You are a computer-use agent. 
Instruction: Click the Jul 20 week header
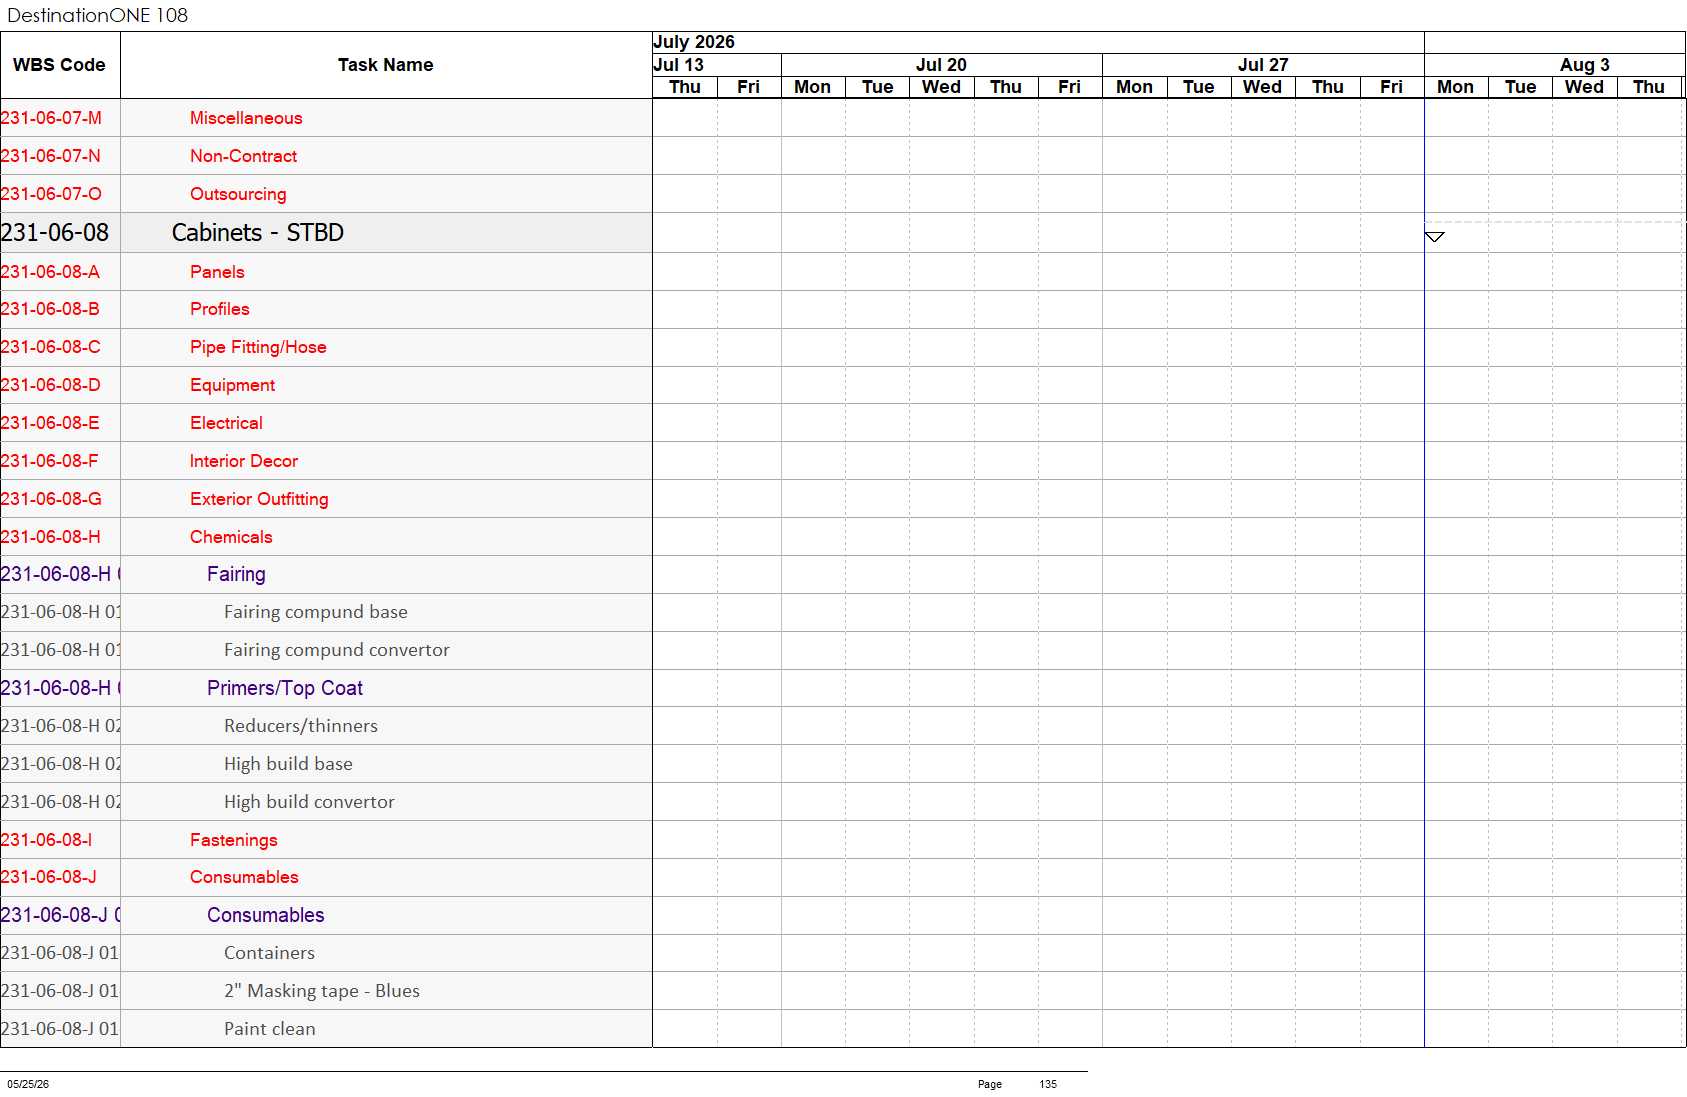(941, 65)
